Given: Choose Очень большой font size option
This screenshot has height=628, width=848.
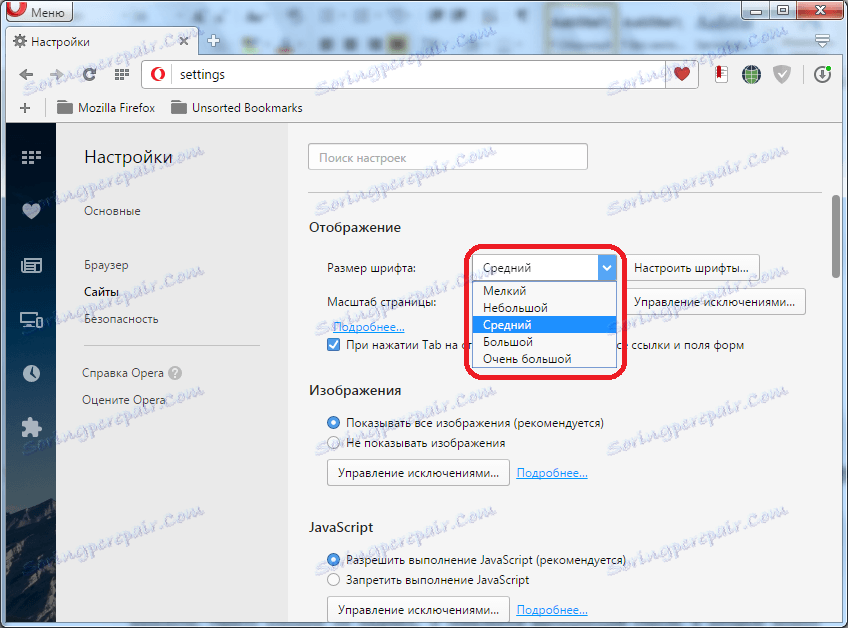Looking at the screenshot, I should pyautogui.click(x=544, y=359).
